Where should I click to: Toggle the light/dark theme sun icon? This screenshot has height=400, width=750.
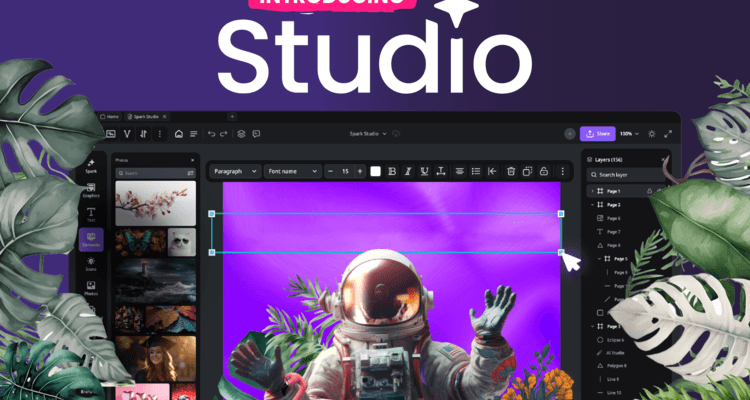[x=651, y=134]
